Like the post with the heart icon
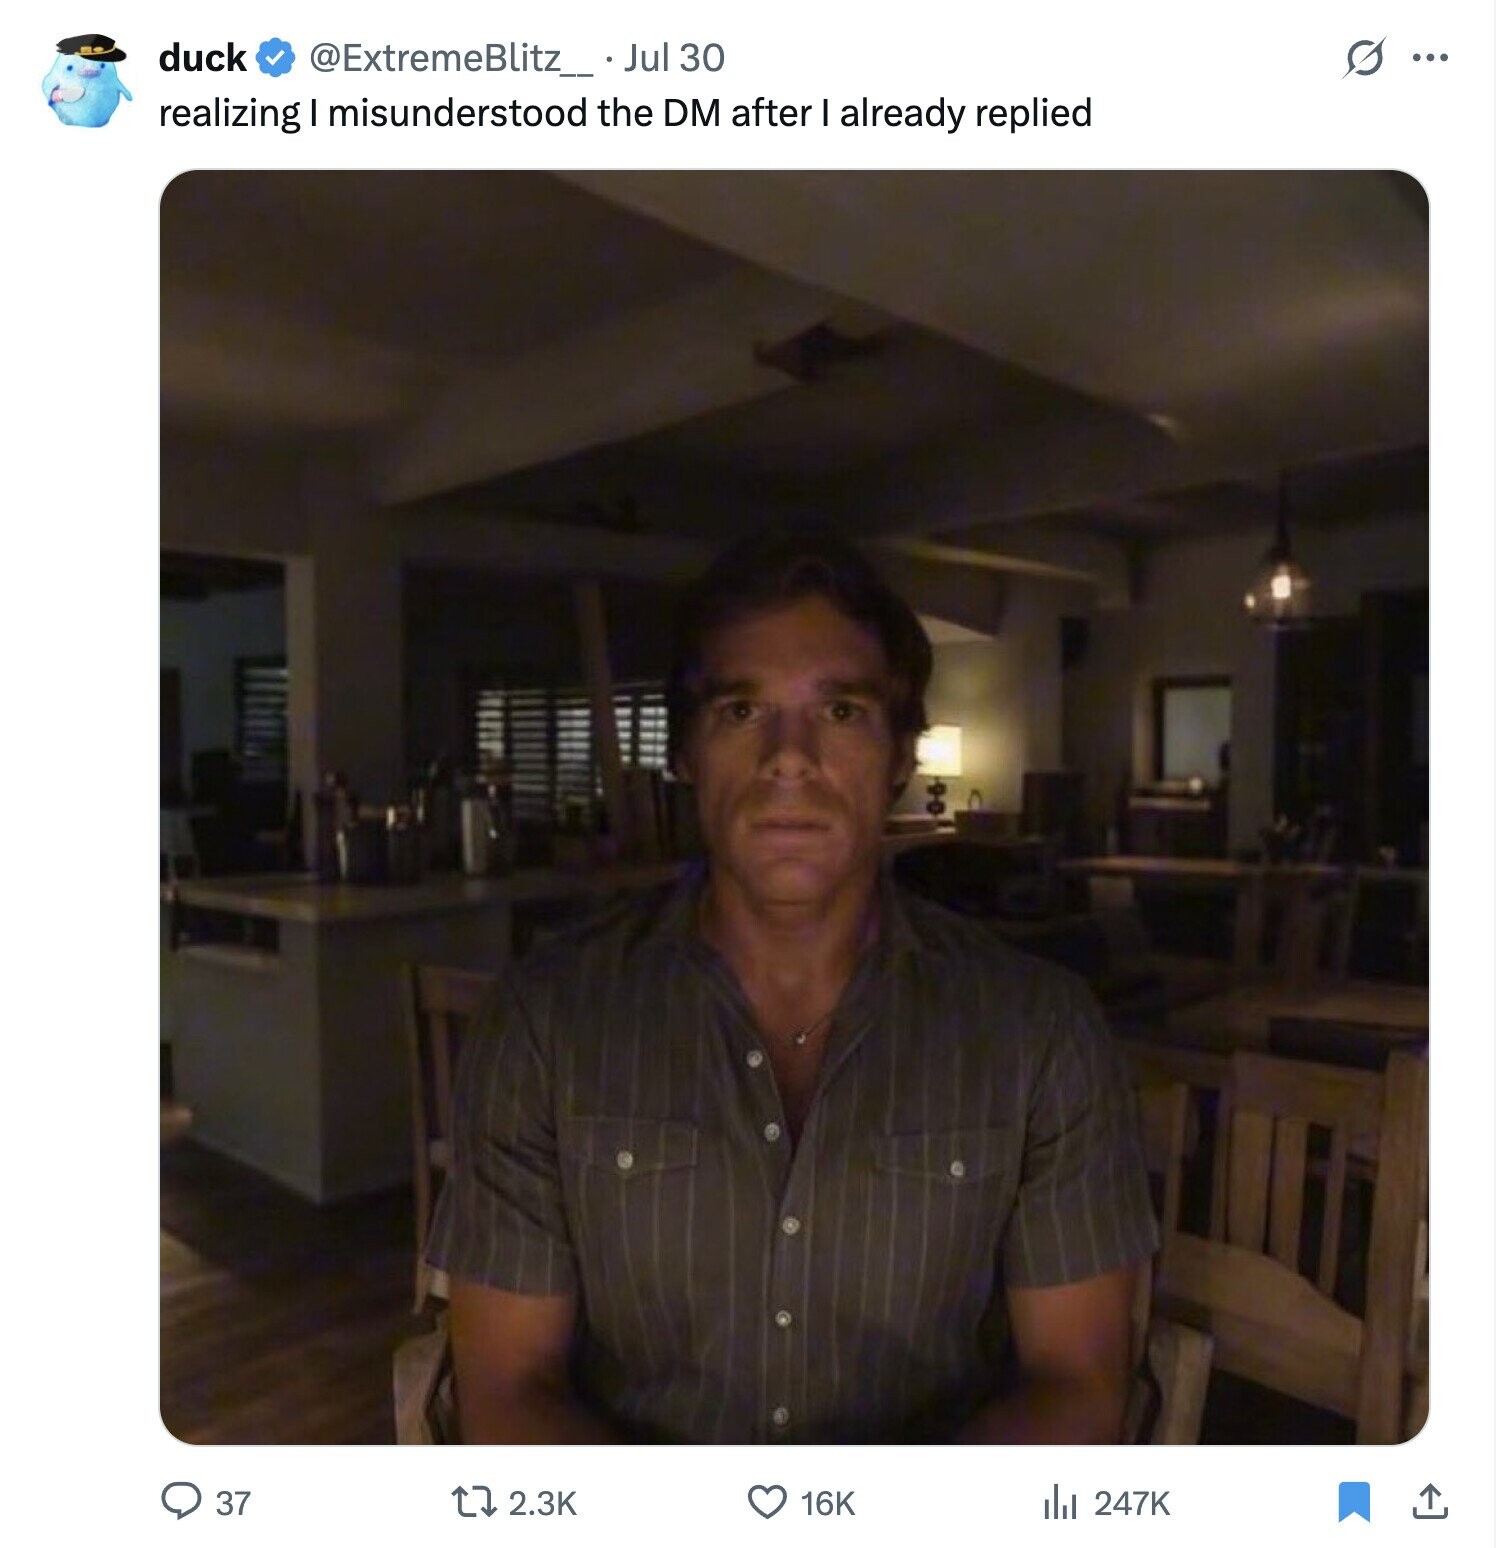Screen dimensions: 1498x1548 [x=767, y=1501]
